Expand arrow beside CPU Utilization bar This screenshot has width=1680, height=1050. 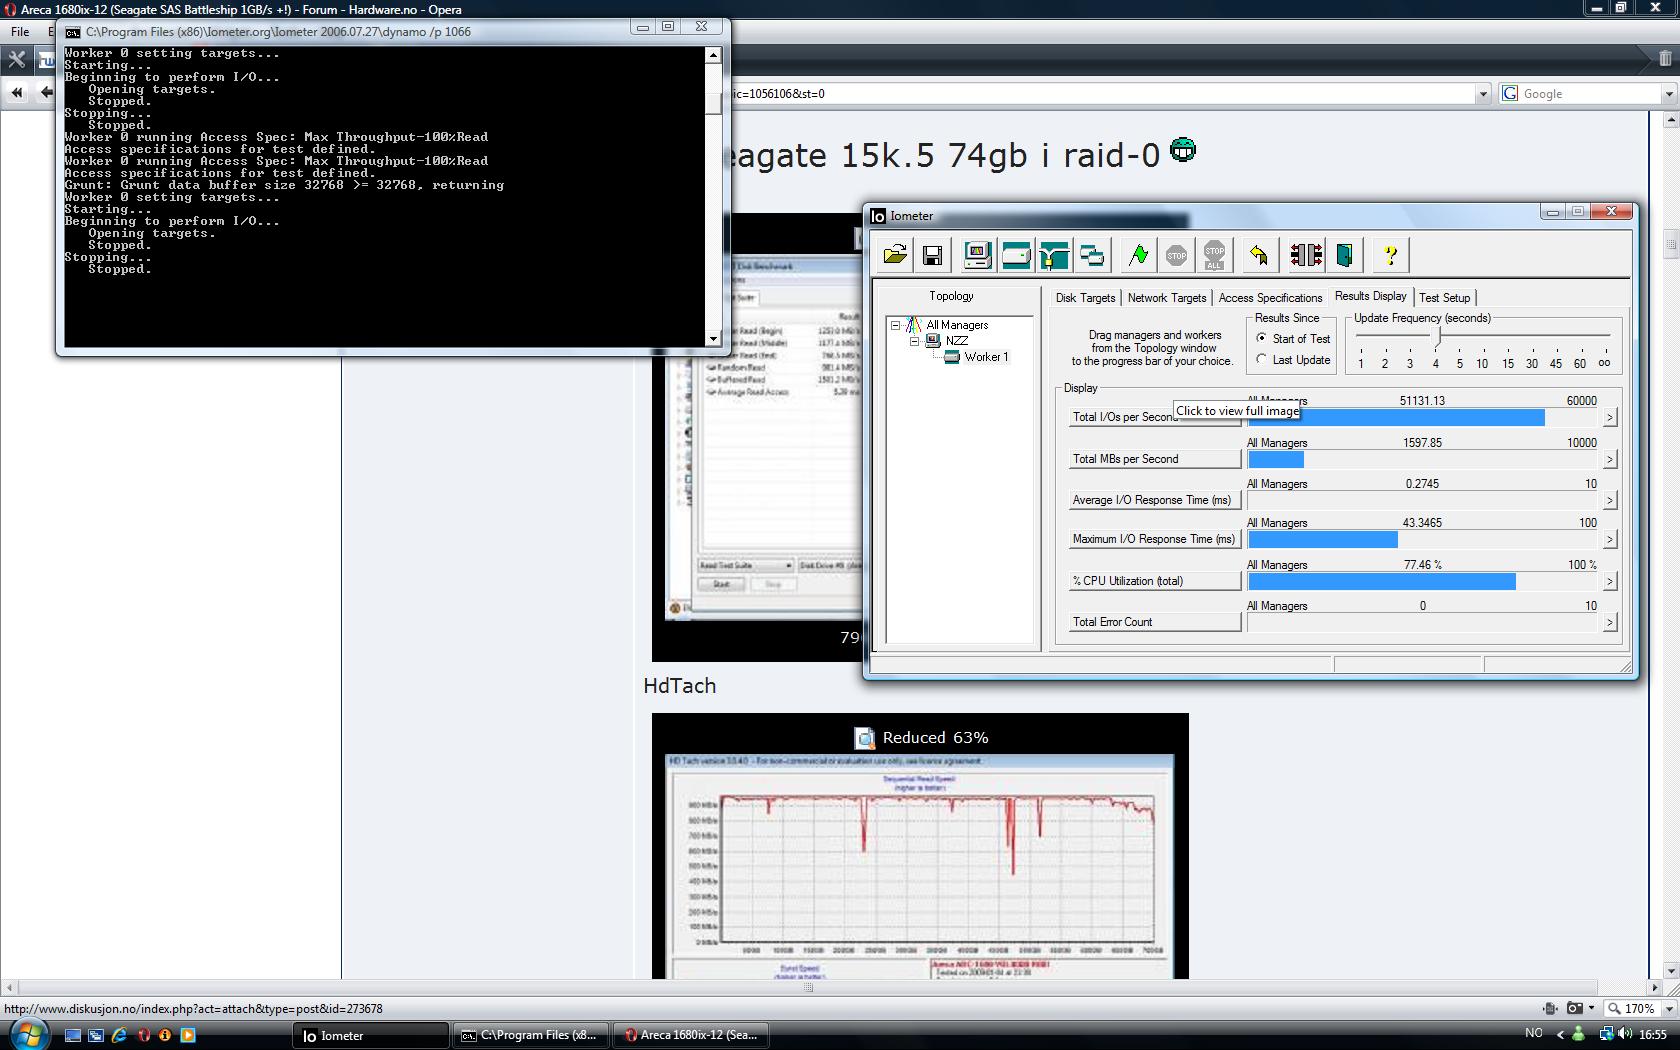[1609, 581]
